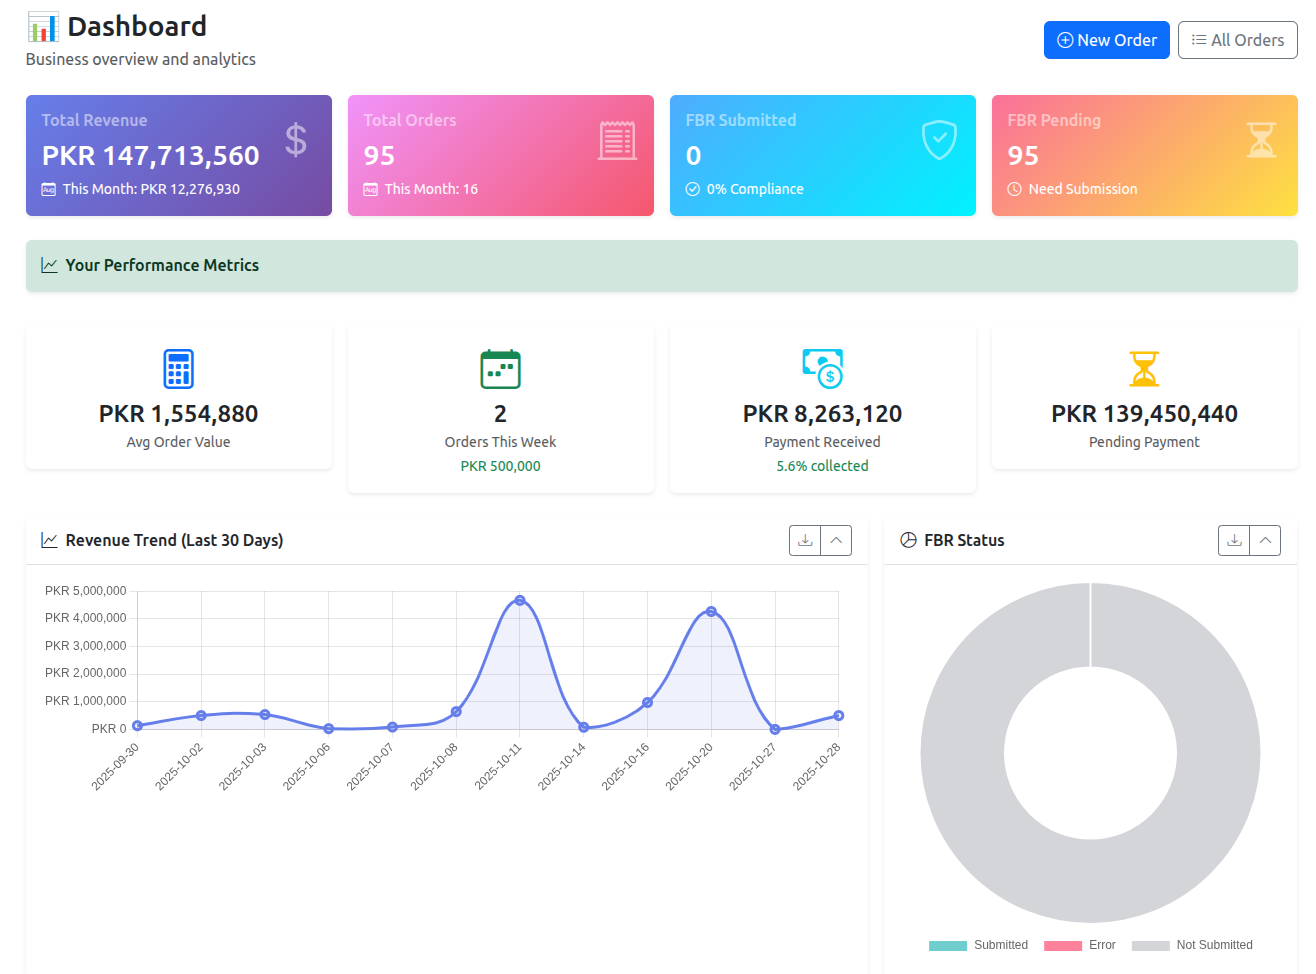Click the hourglass icon on the FBR Pending card
Image resolution: width=1316 pixels, height=974 pixels.
pyautogui.click(x=1262, y=141)
